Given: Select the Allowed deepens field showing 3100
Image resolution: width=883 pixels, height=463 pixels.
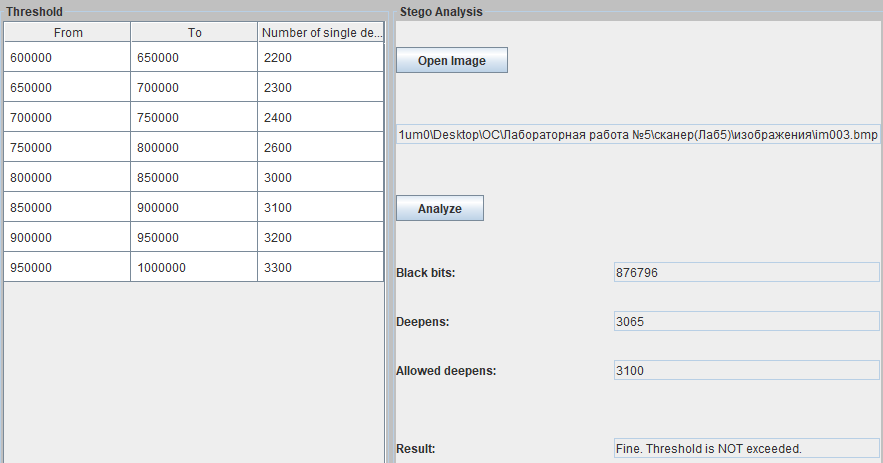Looking at the screenshot, I should [747, 371].
